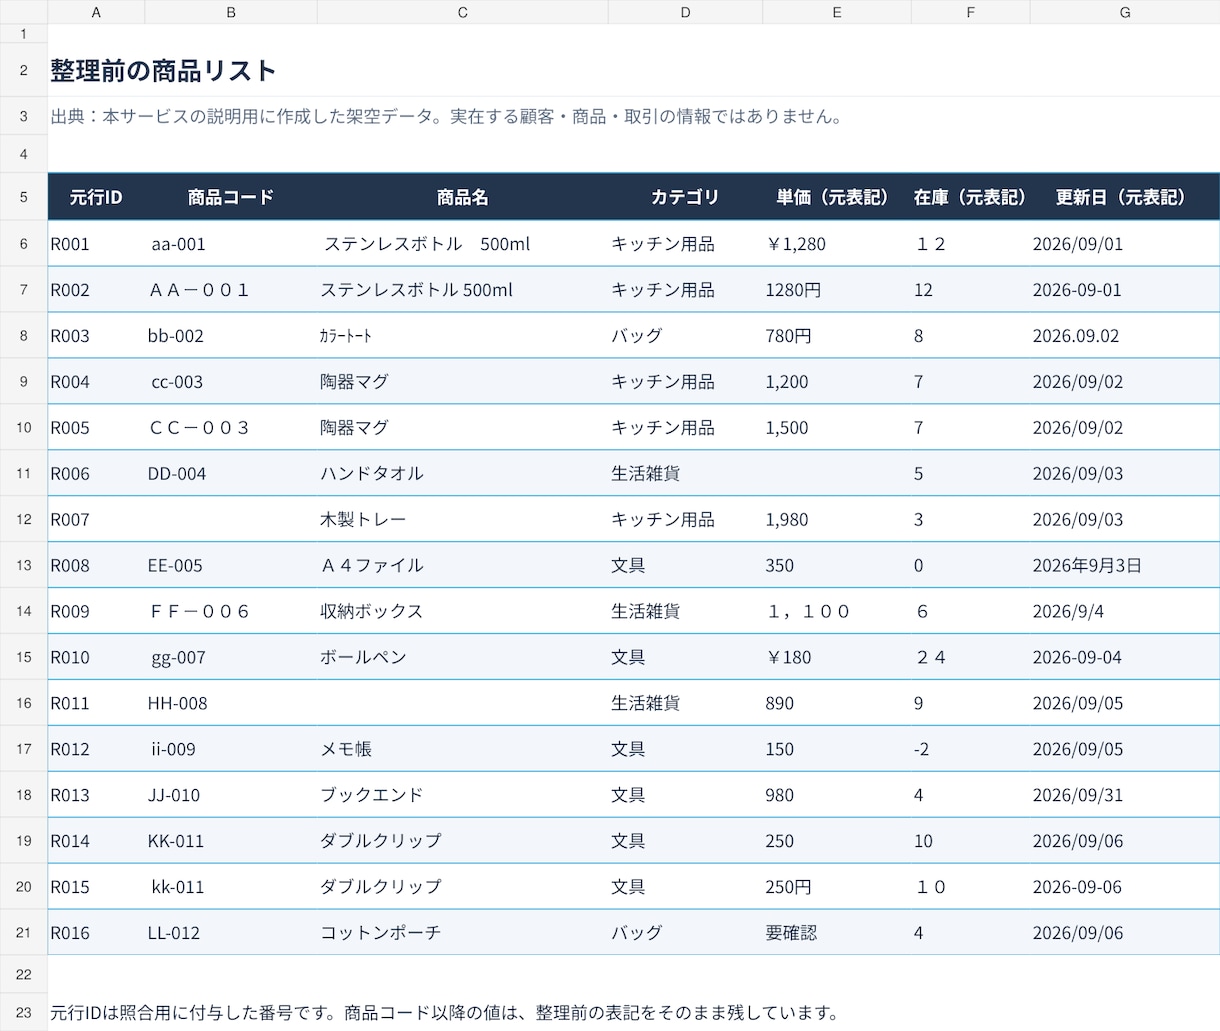The image size is (1220, 1031).
Task: Select cell ステンレスボトル 500ml in row R002
Action: click(463, 289)
